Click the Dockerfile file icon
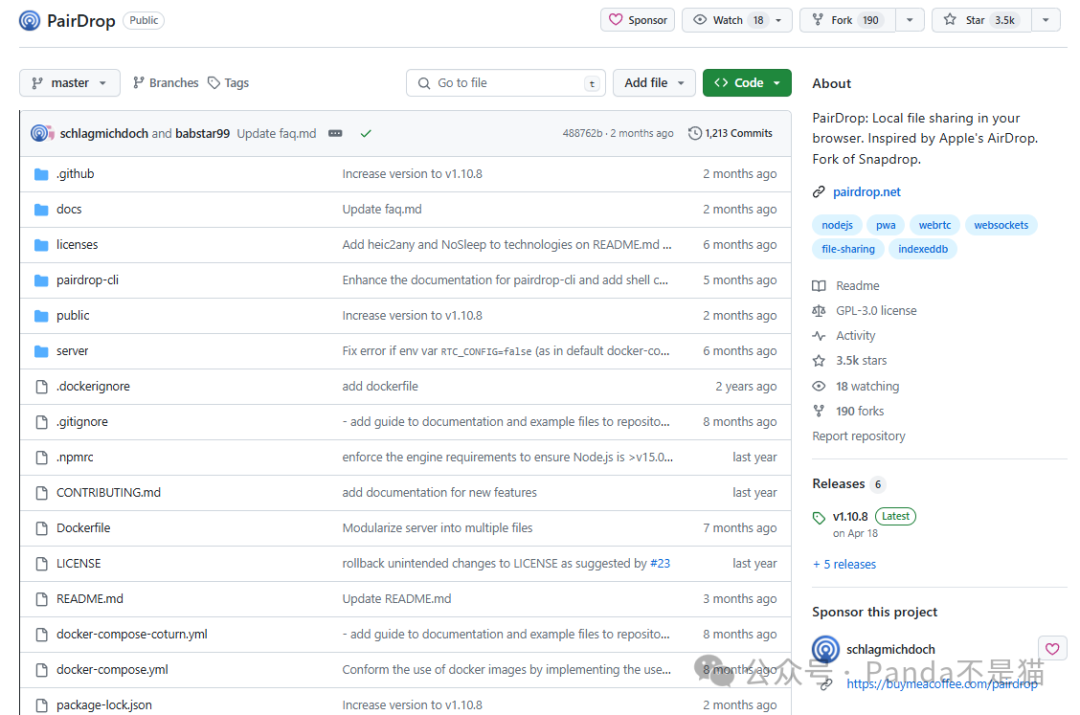 pos(41,528)
